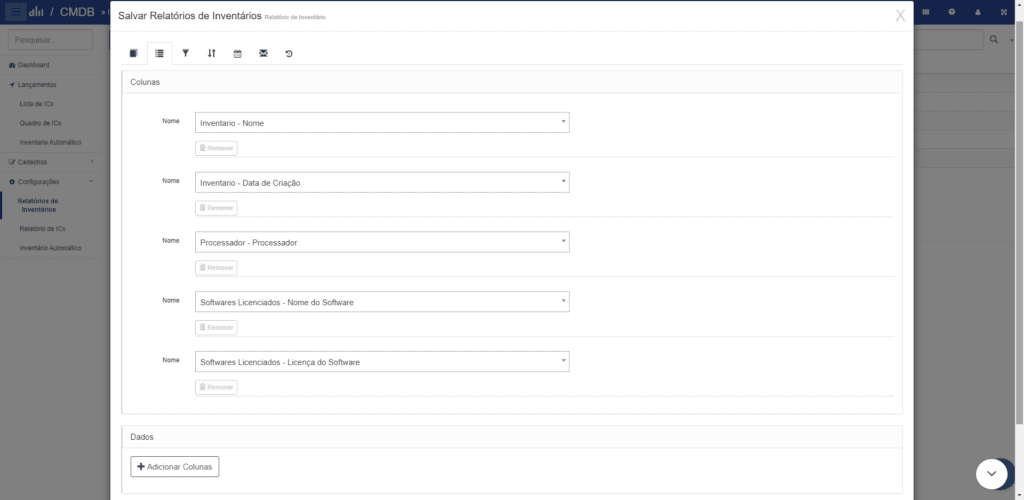Click the header help question-mark icon

(x=952, y=12)
